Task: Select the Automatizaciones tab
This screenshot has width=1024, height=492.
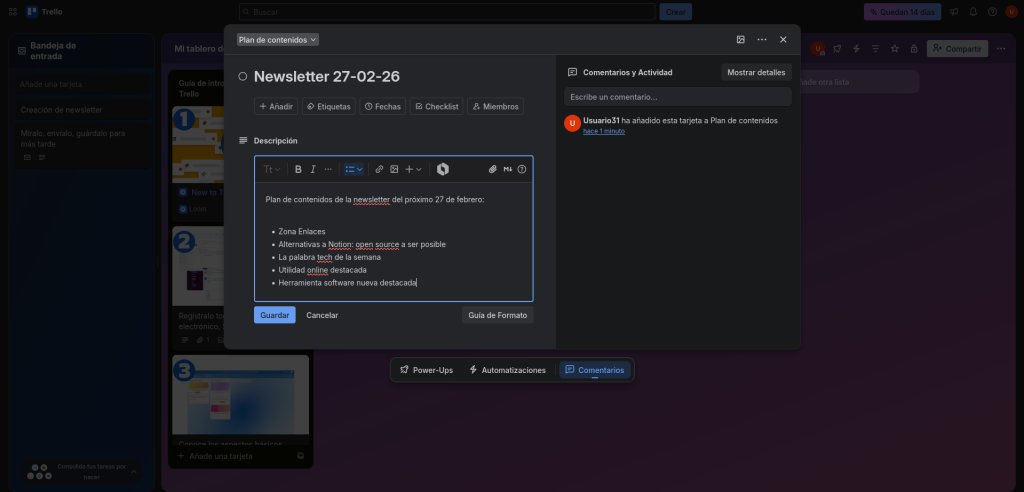Action: click(x=507, y=370)
